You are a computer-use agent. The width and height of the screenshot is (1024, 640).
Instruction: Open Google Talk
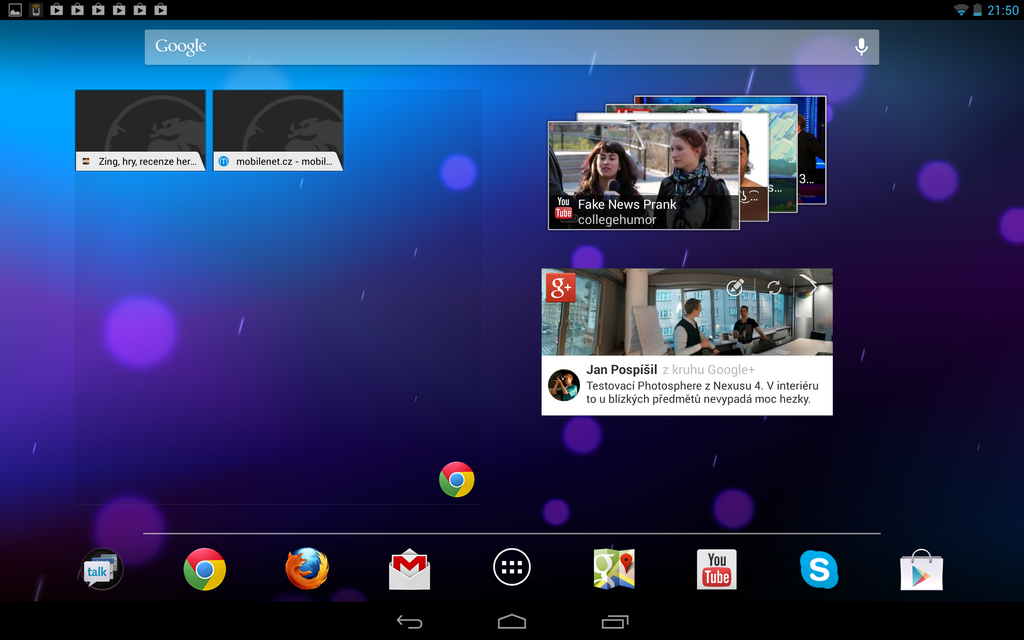coord(100,568)
